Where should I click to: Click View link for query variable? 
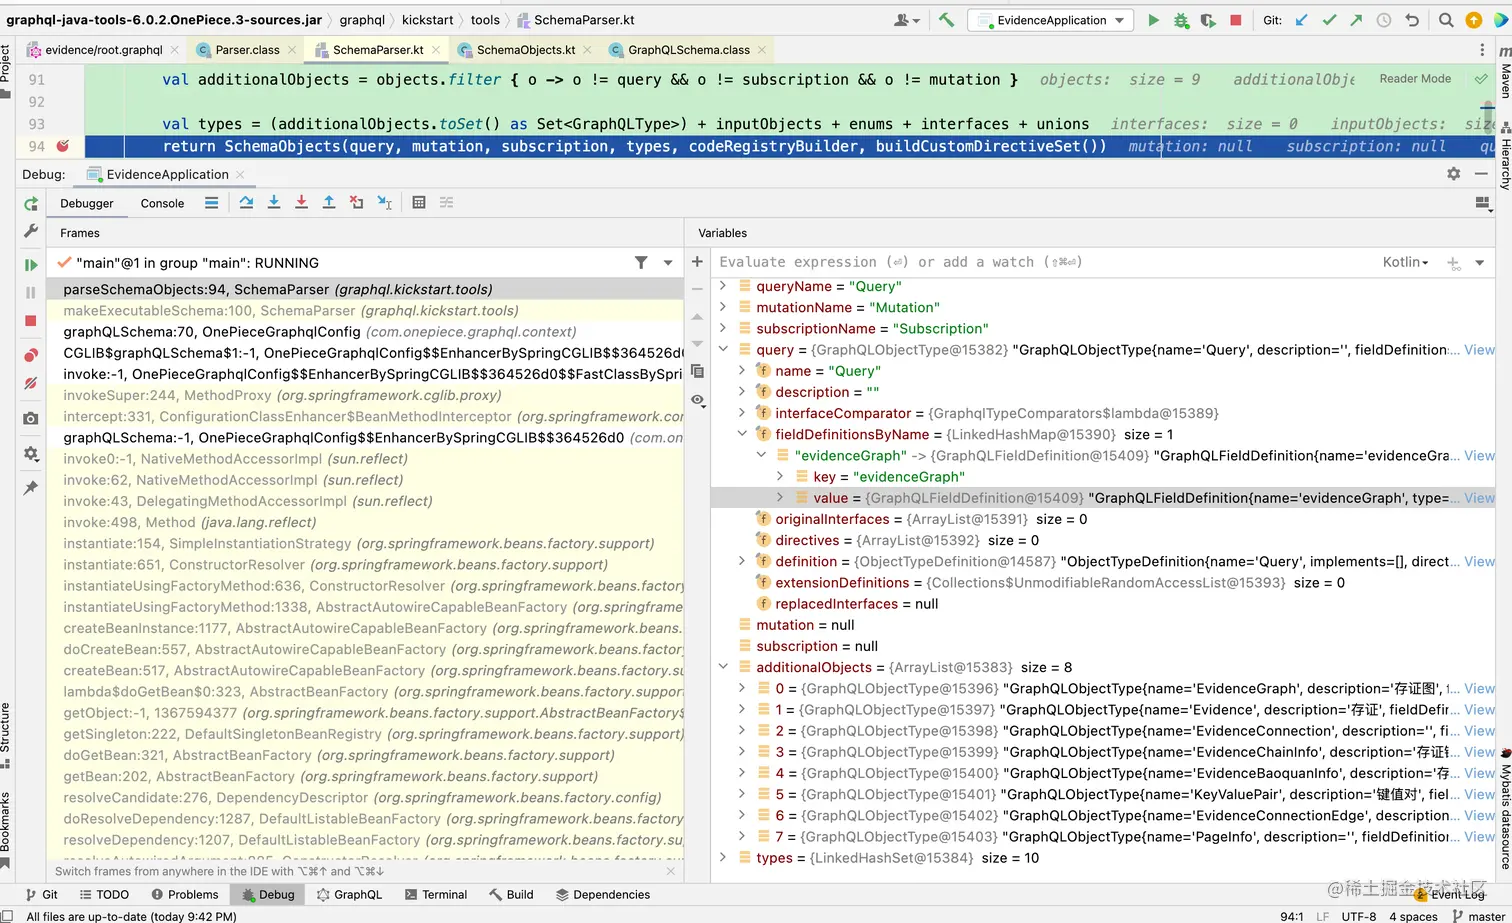click(1479, 350)
